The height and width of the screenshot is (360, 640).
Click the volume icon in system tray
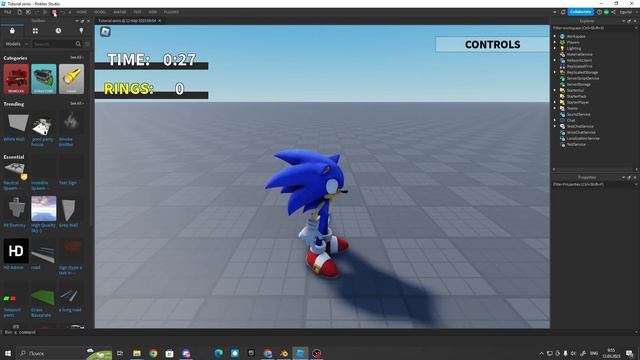coord(573,353)
